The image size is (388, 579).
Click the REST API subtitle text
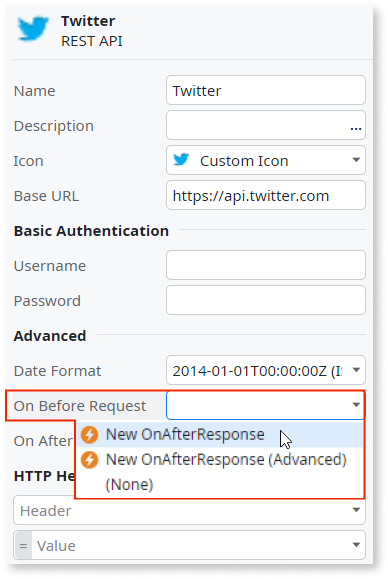[x=92, y=41]
